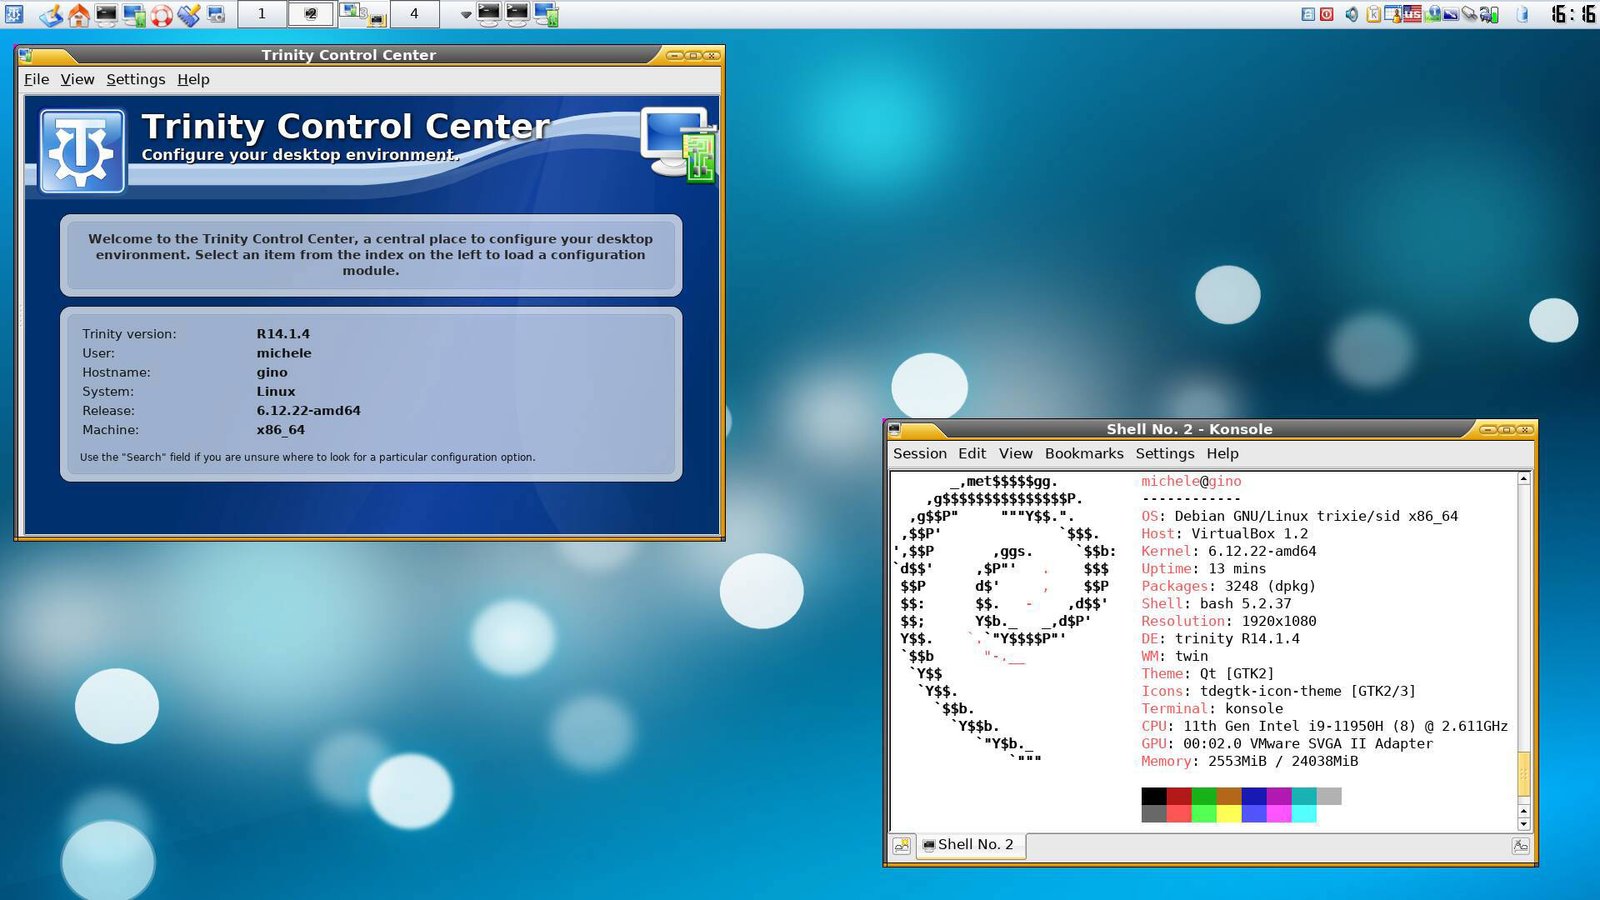Screen dimensions: 1600x900
Task: Open the Bookmarks menu in Konsole
Action: click(1084, 454)
